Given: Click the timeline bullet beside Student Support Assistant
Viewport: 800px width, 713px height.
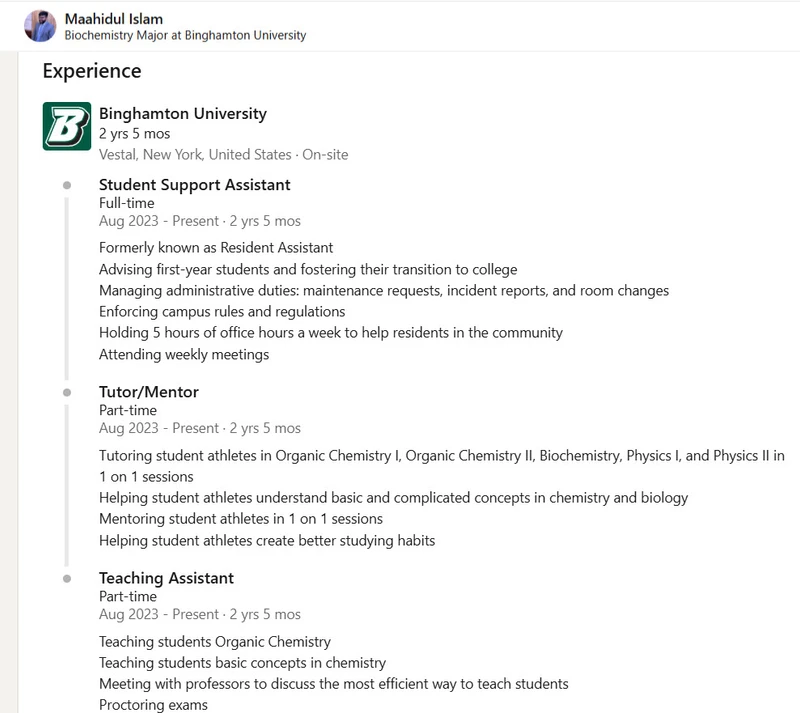Looking at the screenshot, I should pos(67,185).
